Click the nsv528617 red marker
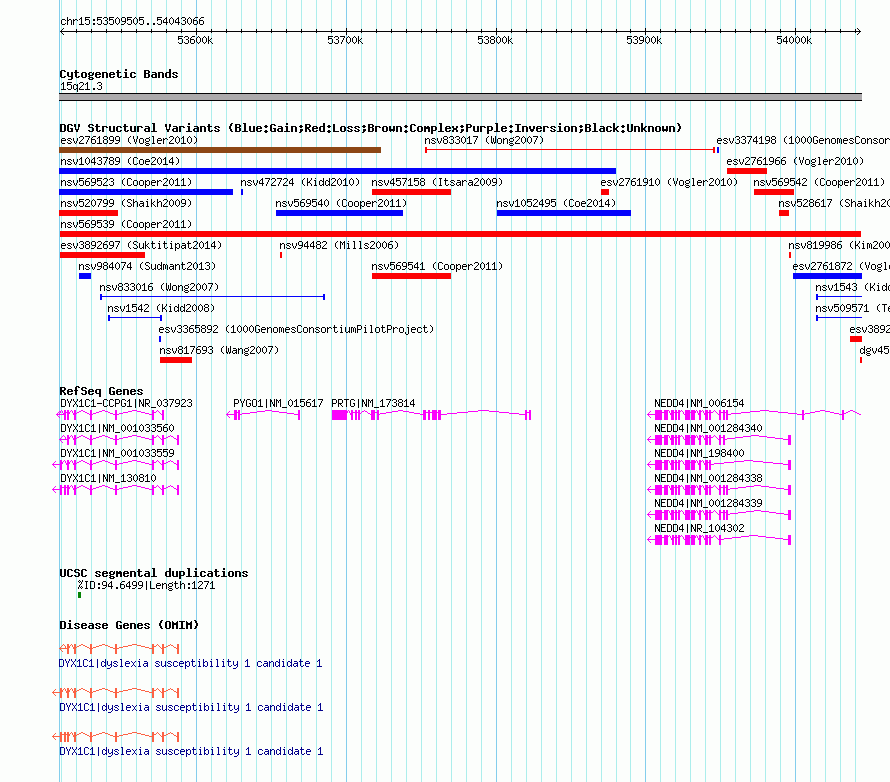Screen dimensions: 890x782 coord(784,213)
